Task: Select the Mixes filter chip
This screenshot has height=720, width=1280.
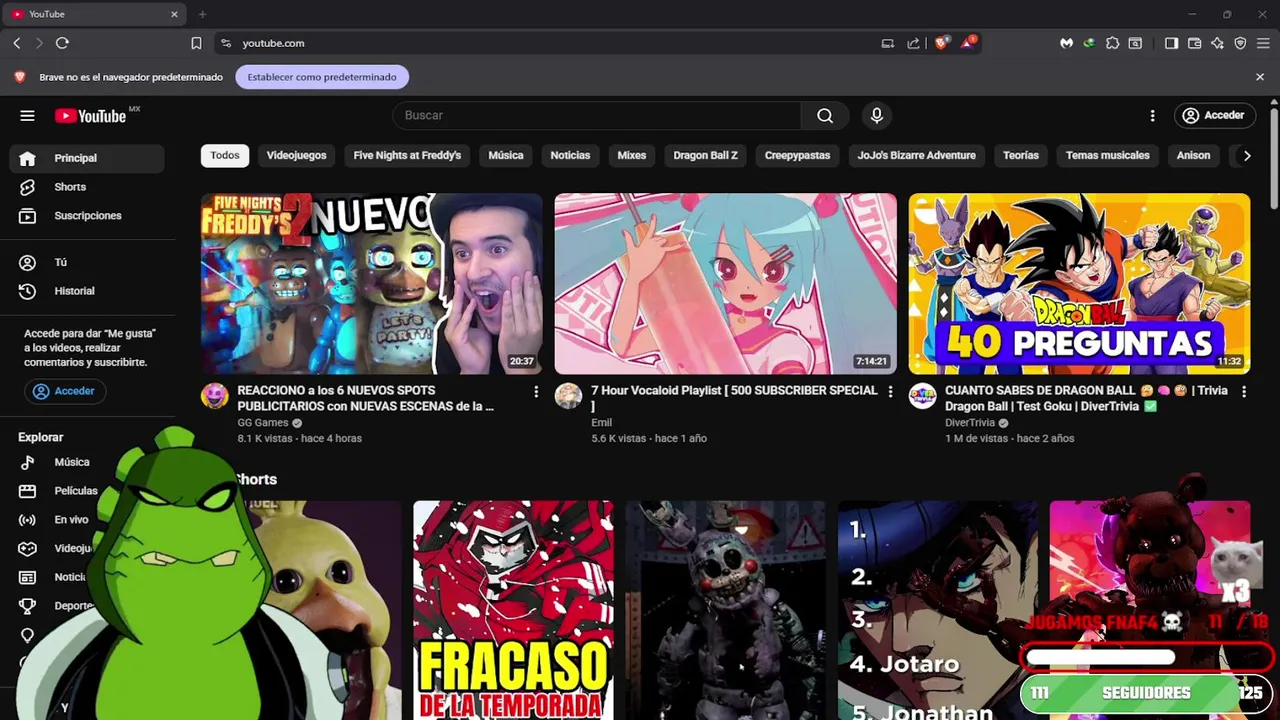Action: pos(632,155)
